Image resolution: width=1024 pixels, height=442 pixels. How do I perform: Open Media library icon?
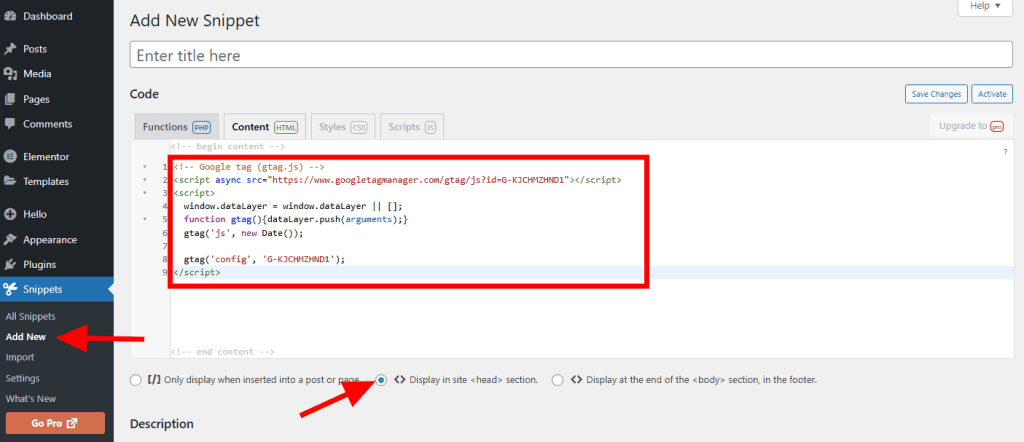(10, 74)
